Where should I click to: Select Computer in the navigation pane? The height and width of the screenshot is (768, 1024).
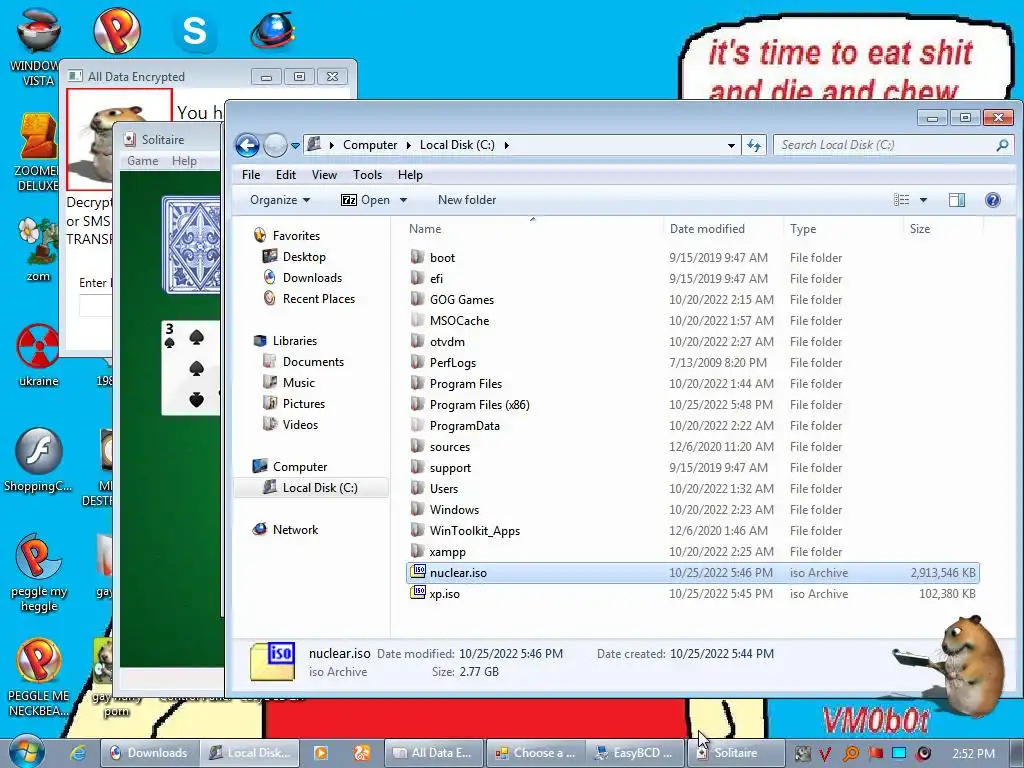click(x=300, y=467)
